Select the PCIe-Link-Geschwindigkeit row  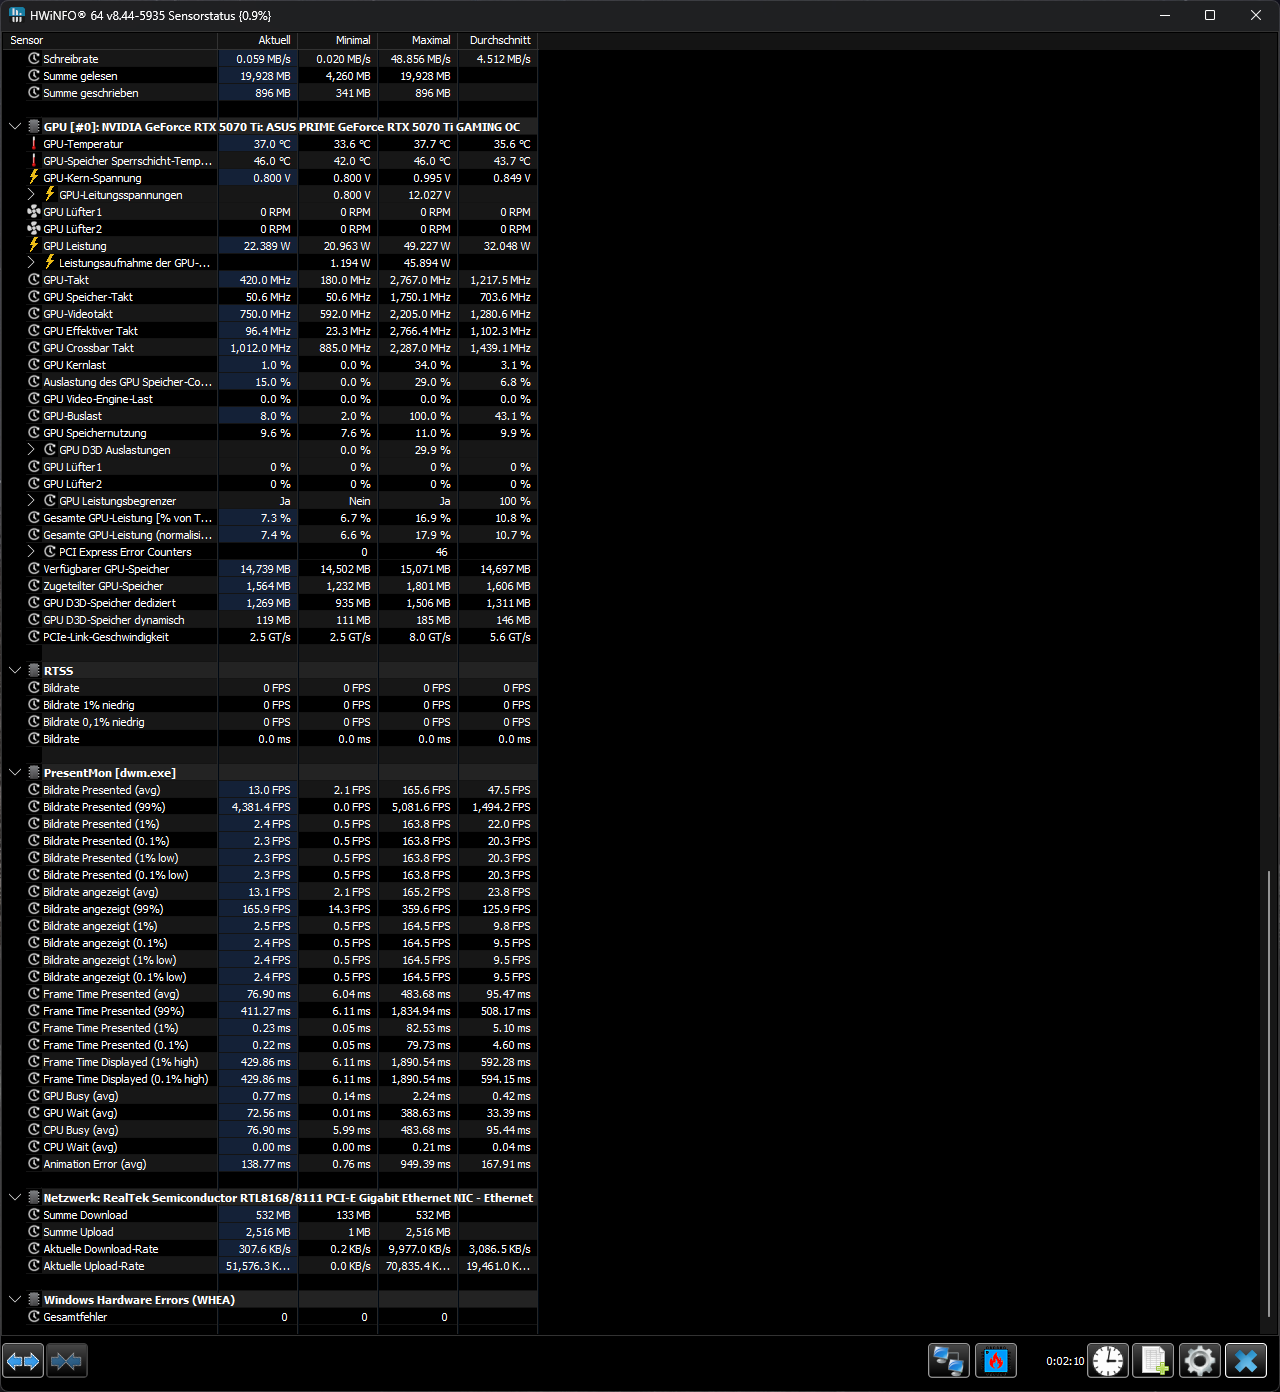click(x=269, y=637)
